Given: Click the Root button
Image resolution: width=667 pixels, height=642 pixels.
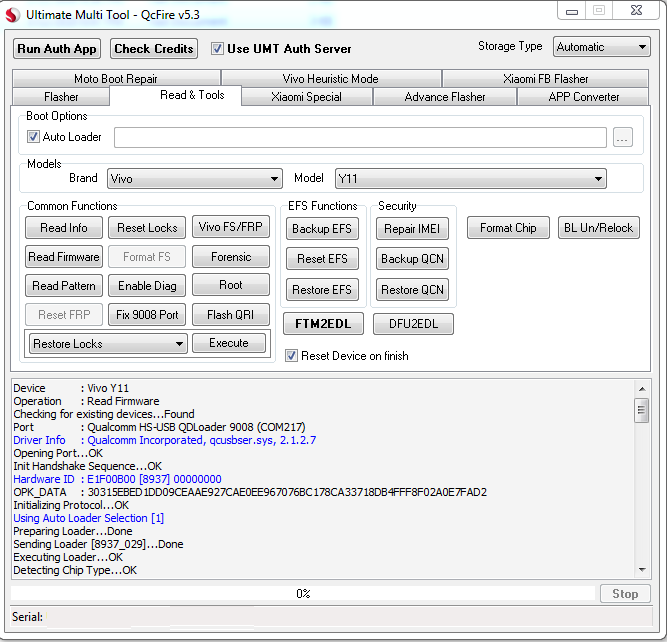Looking at the screenshot, I should 231,285.
